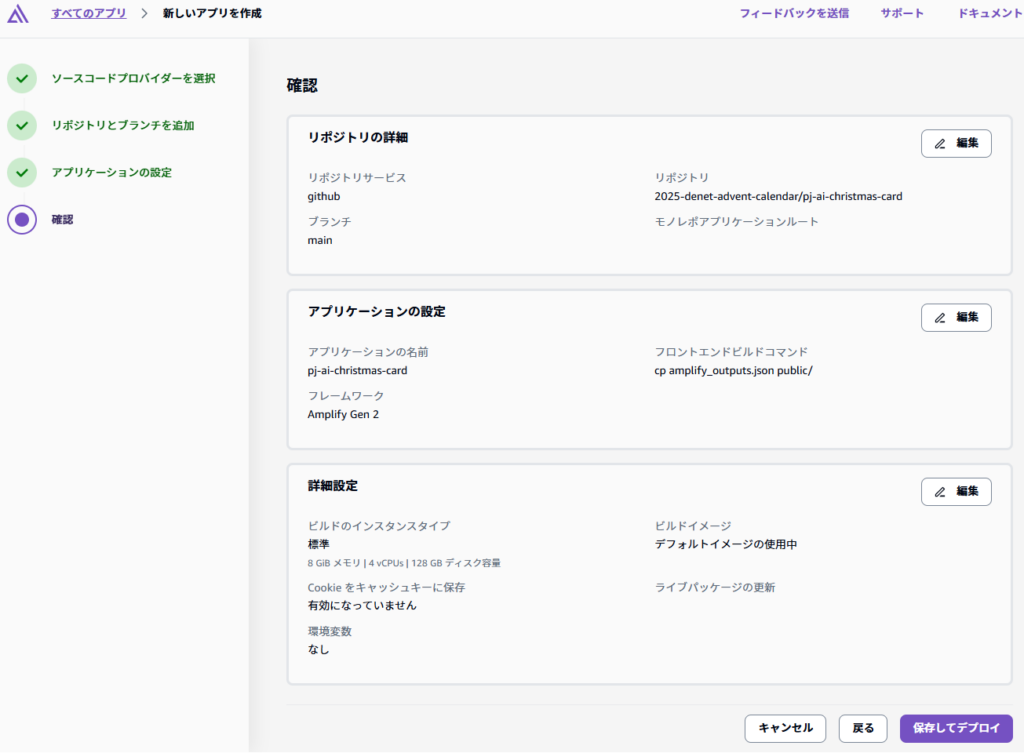Viewport: 1024px width, 753px height.
Task: Open the ドキュメント top menu item
Action: 989,14
